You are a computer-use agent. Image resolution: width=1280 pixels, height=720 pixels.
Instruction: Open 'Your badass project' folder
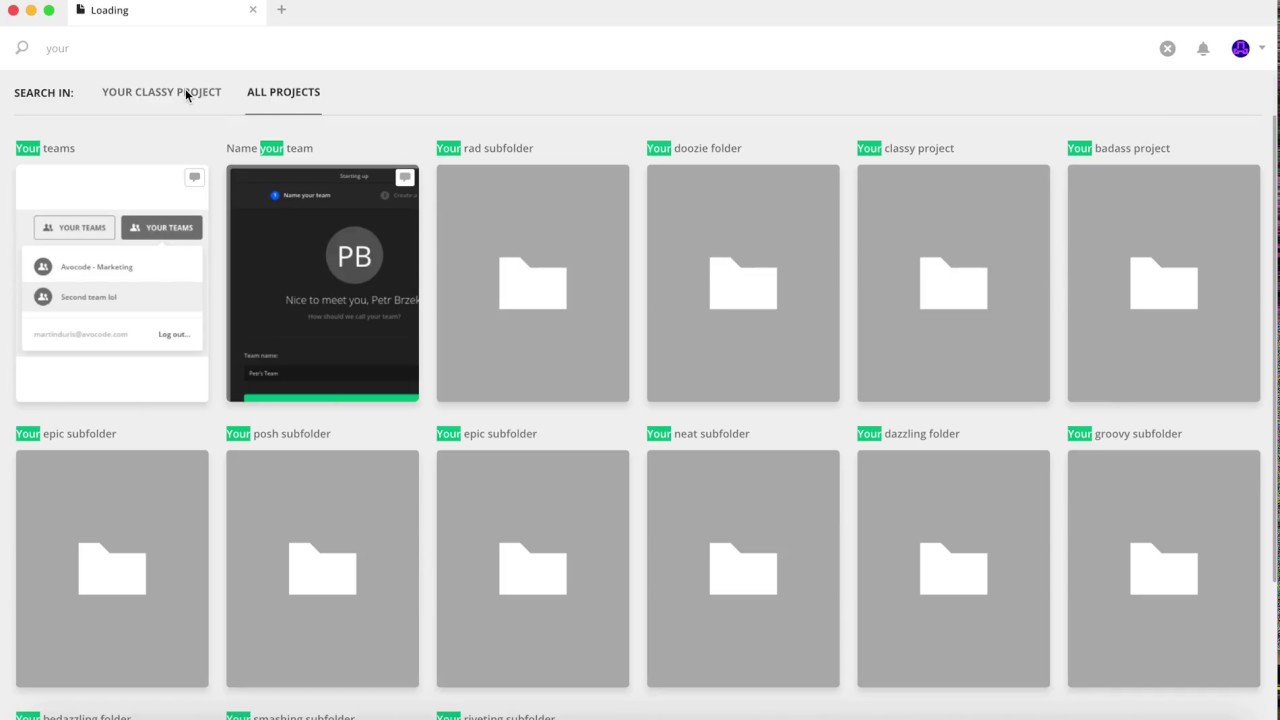click(1164, 283)
